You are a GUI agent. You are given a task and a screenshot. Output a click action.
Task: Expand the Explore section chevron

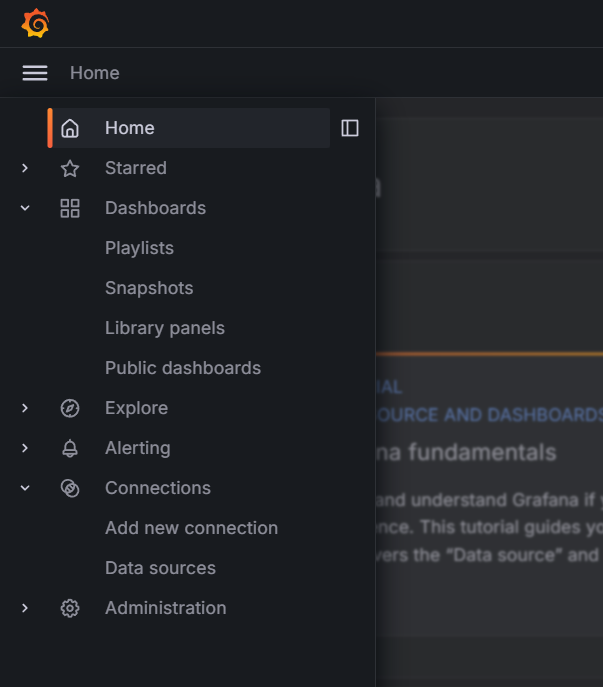(x=25, y=408)
